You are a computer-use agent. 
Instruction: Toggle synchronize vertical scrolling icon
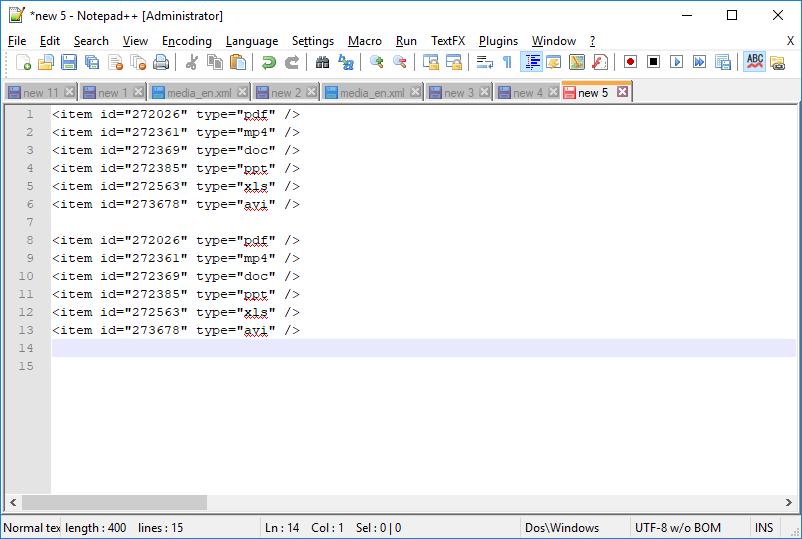click(431, 62)
